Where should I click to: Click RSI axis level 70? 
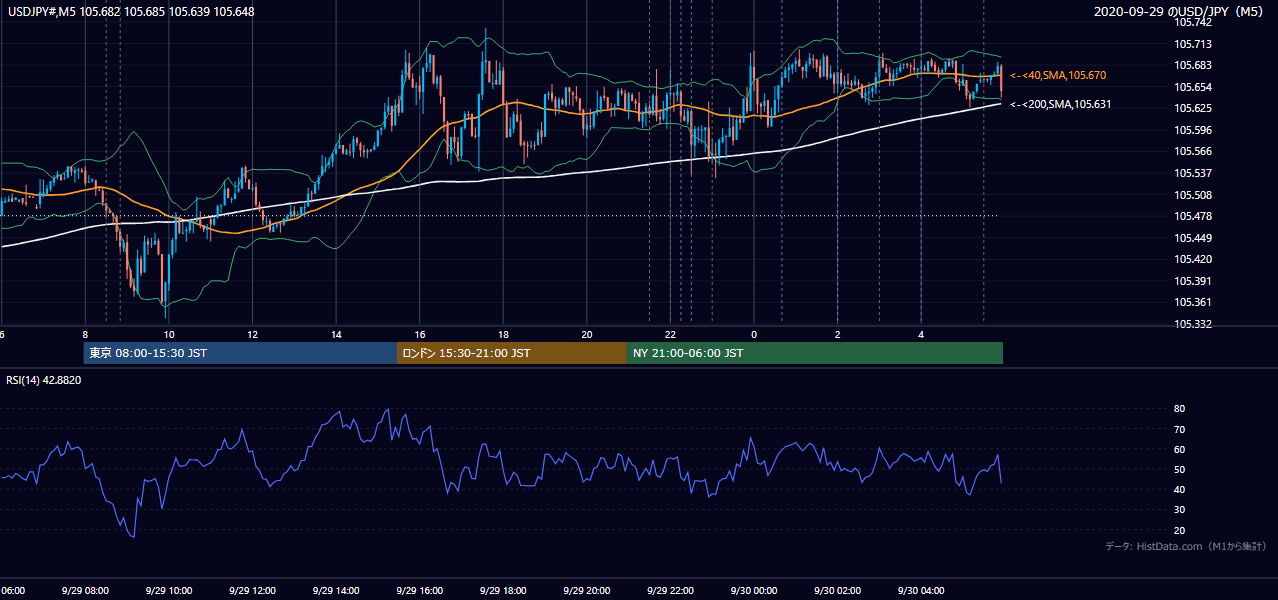[1180, 429]
